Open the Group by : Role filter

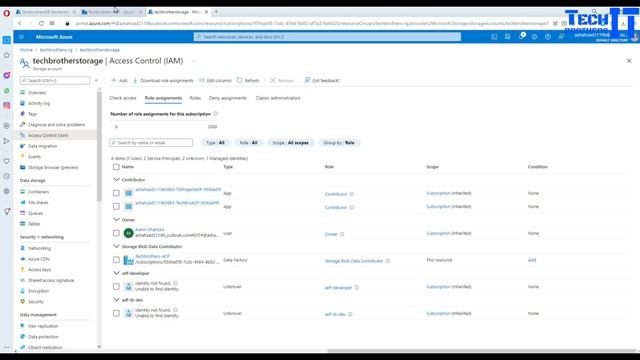(339, 143)
